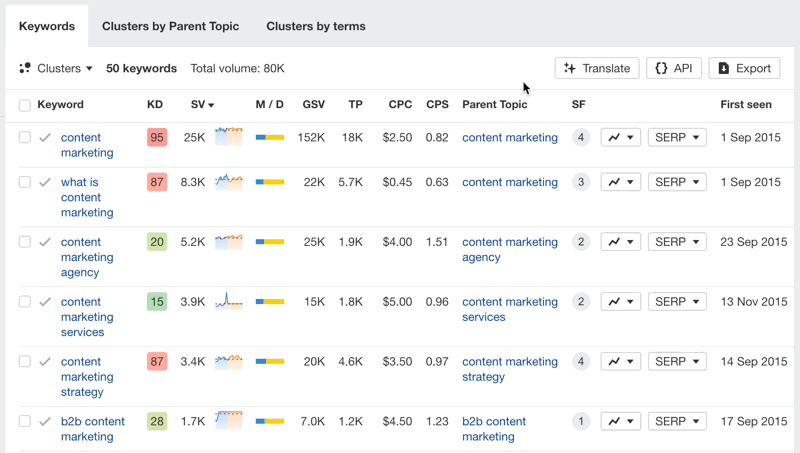
Task: Click the SF badge 4 for content marketing
Action: point(581,137)
